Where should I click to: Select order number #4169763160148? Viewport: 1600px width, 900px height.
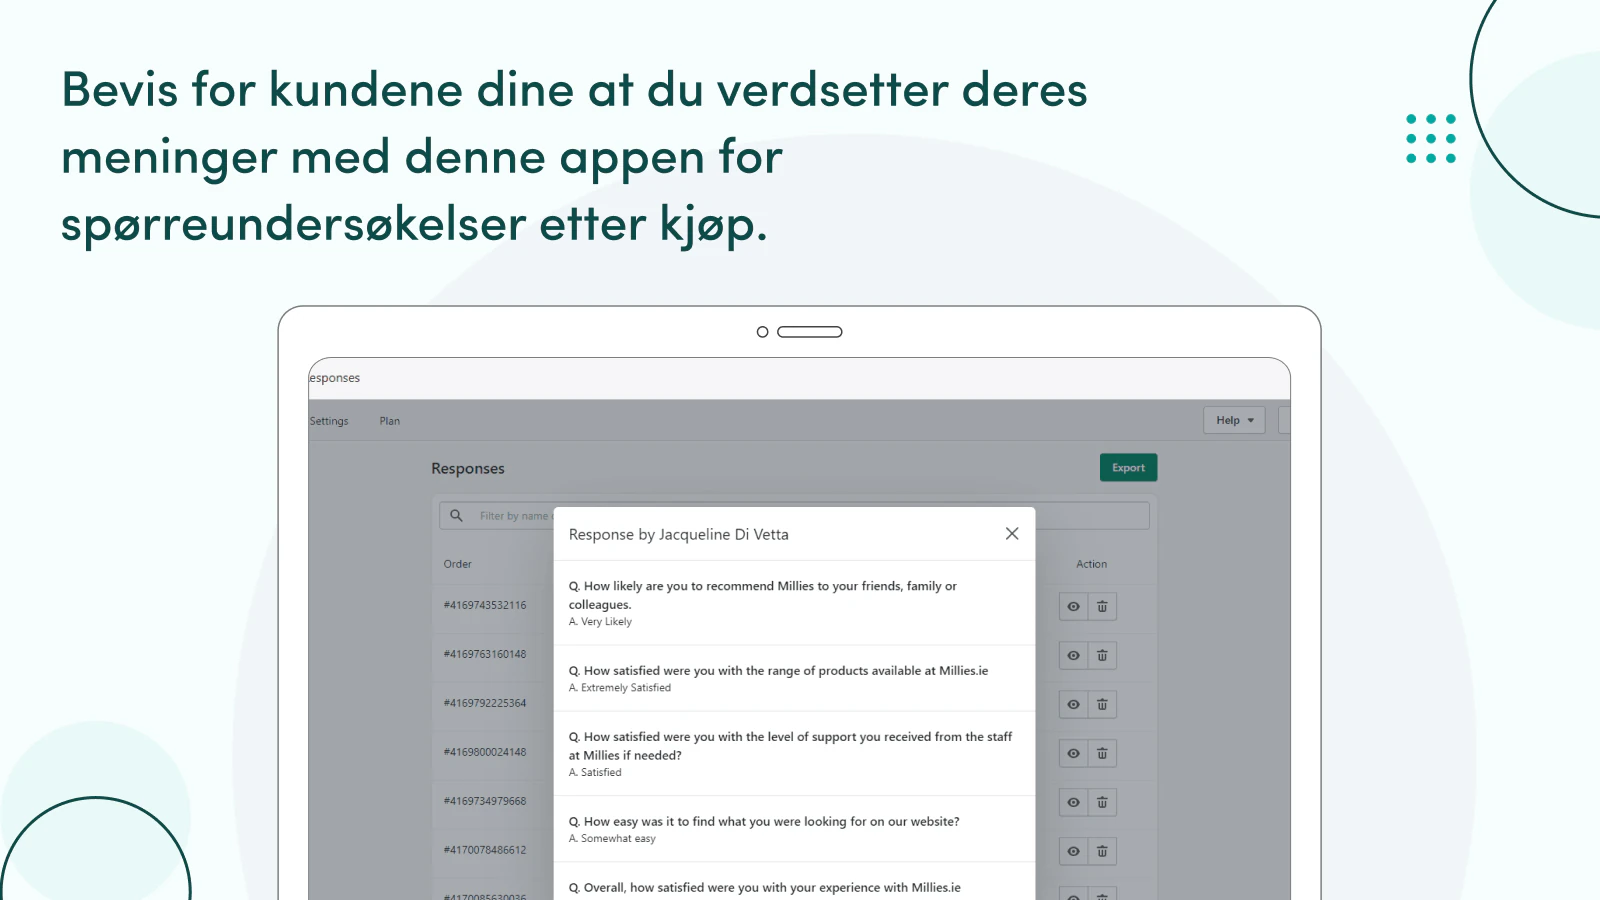[485, 654]
